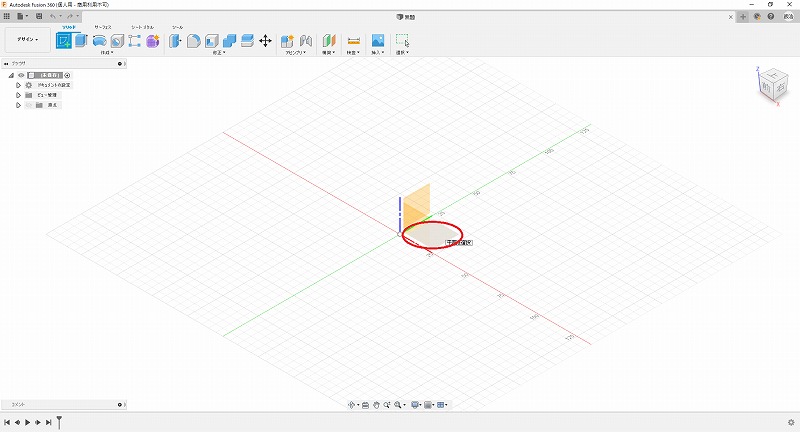Select the Revolve tool
This screenshot has width=800, height=432.
(x=99, y=41)
